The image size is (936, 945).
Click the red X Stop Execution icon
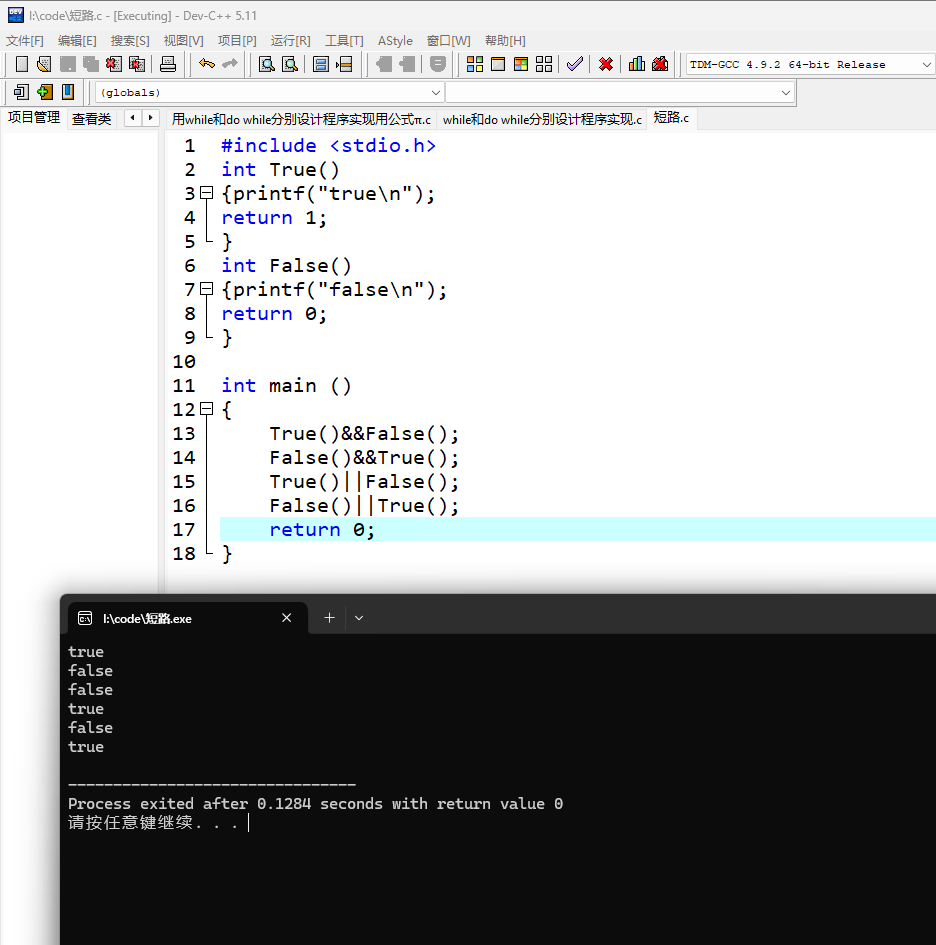(x=606, y=64)
